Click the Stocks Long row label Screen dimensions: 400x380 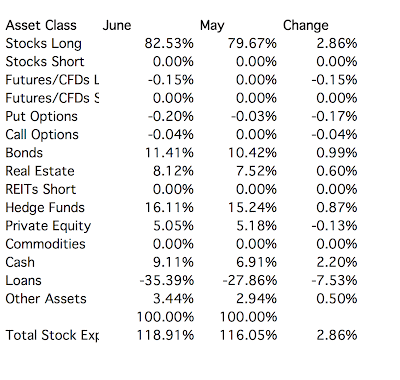pyautogui.click(x=43, y=44)
